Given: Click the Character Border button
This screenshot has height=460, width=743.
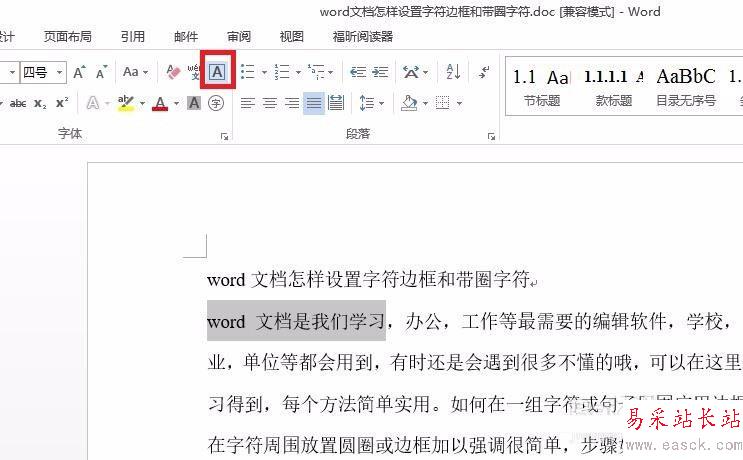Looking at the screenshot, I should pos(217,72).
